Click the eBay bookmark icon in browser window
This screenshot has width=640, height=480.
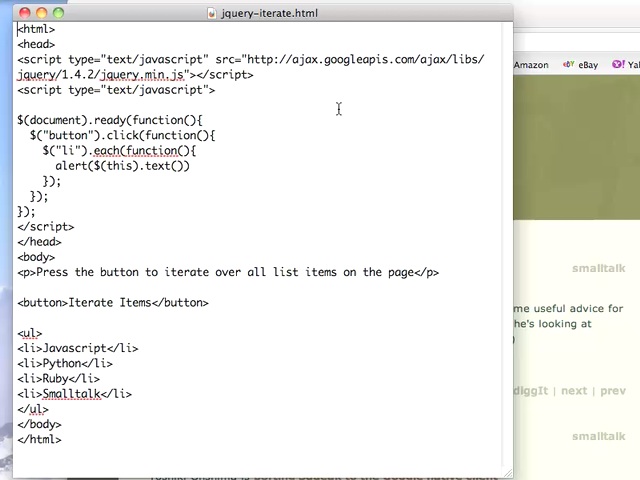click(569, 64)
